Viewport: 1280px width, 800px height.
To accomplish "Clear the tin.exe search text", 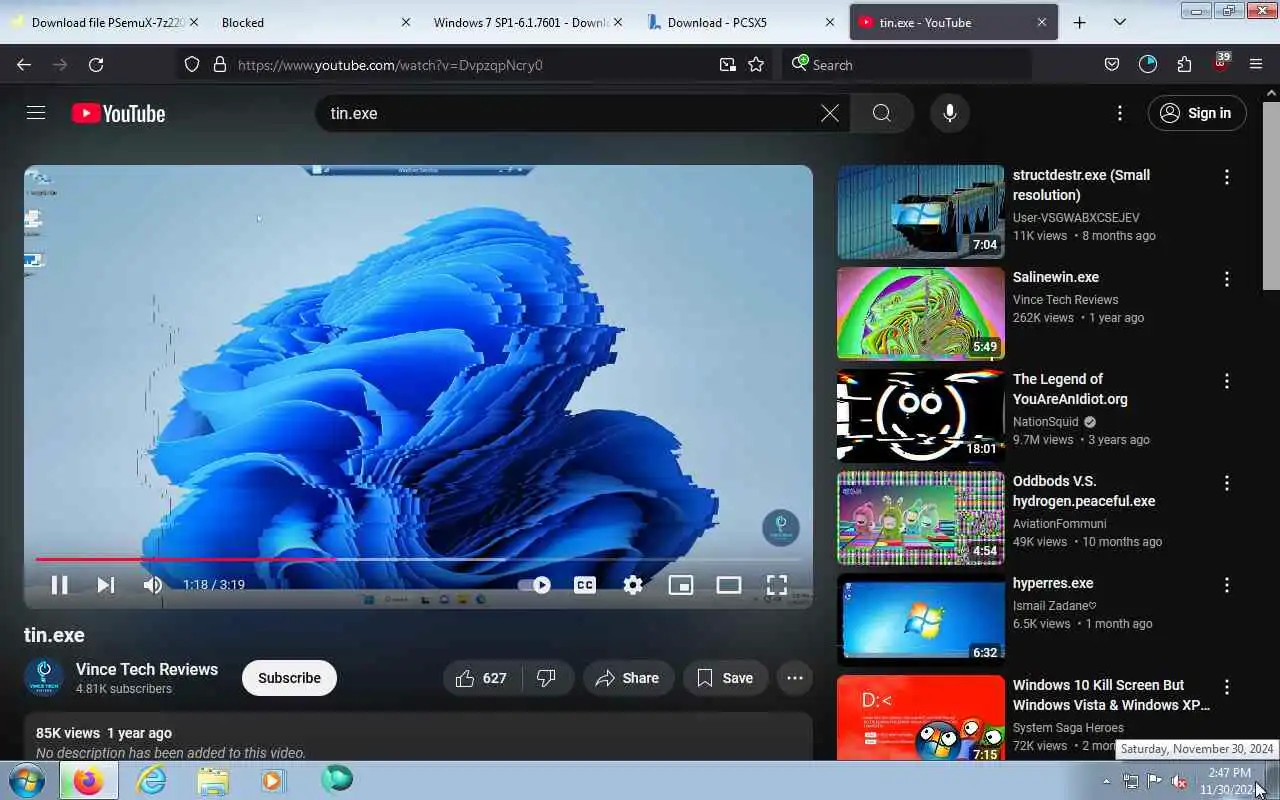I will (x=830, y=113).
